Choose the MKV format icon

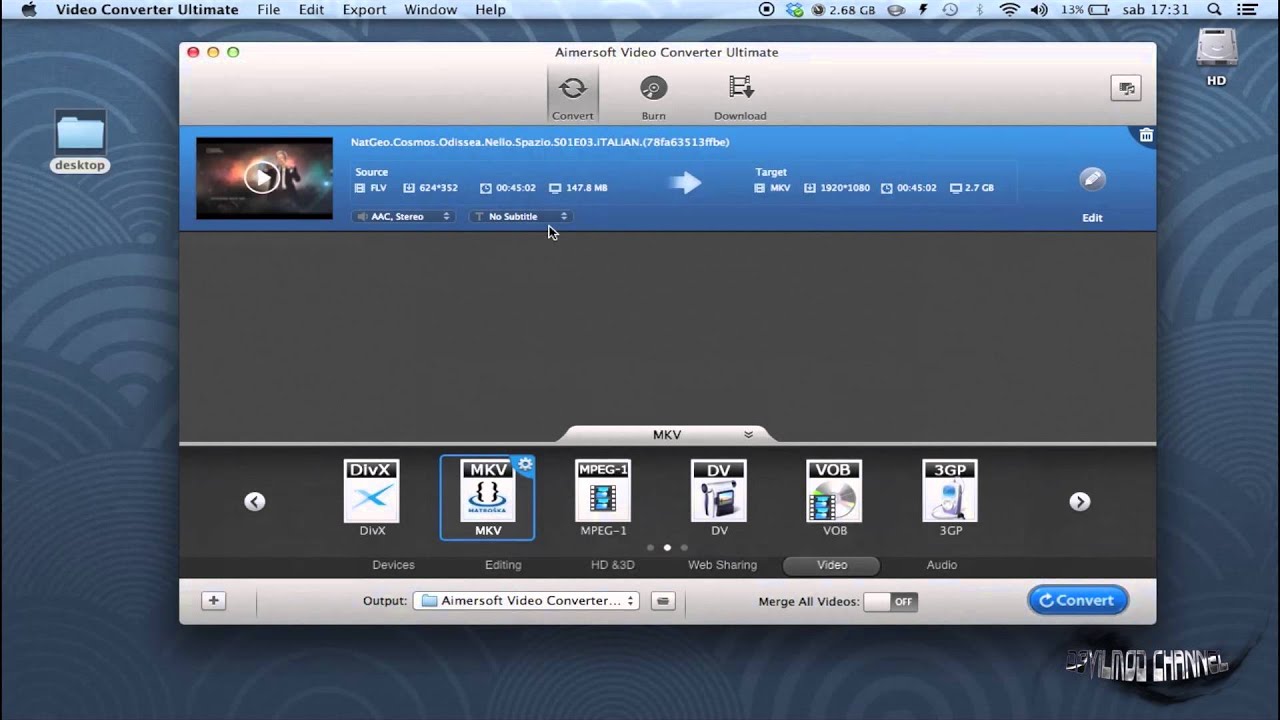(x=488, y=491)
